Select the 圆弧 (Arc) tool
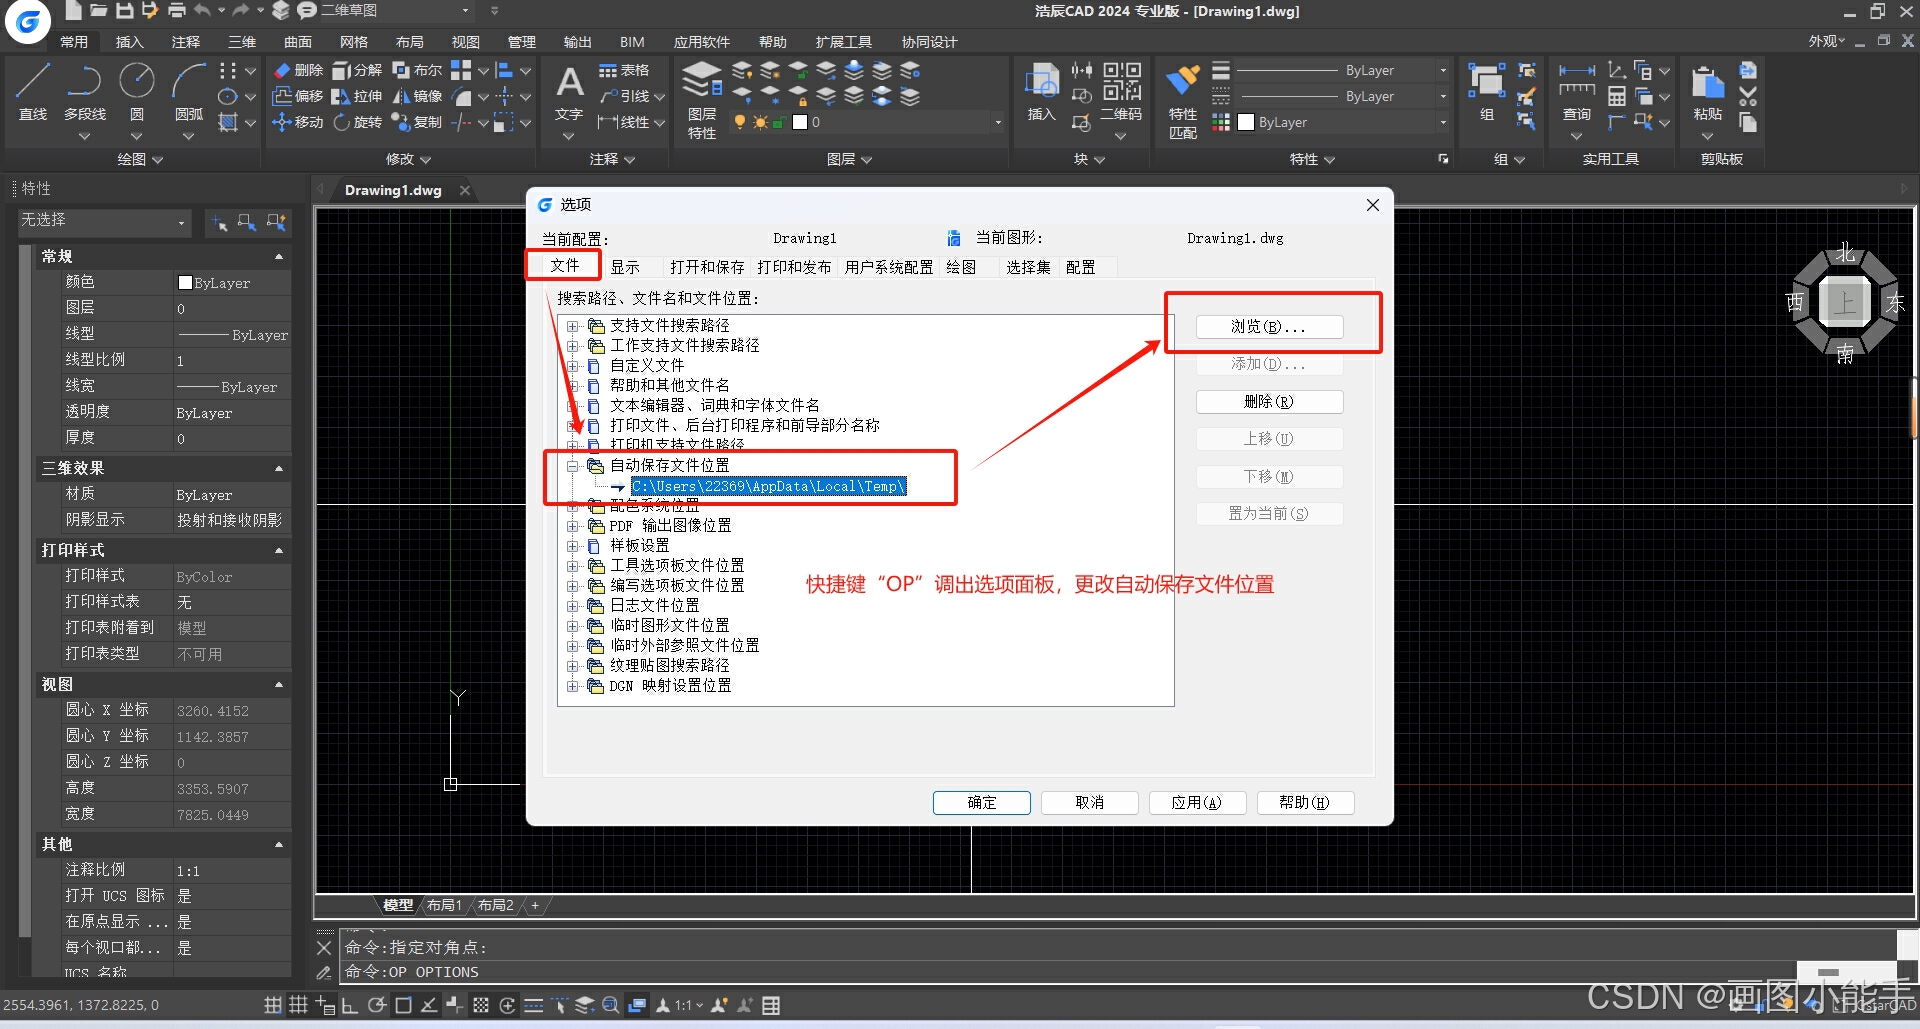The width and height of the screenshot is (1920, 1029). (x=189, y=92)
